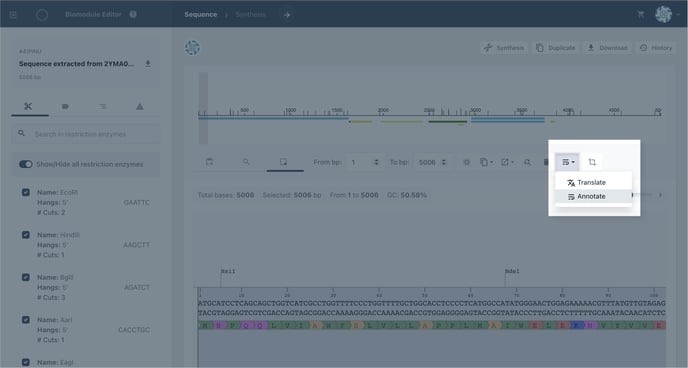The image size is (688, 368).
Task: Open the export options dropdown
Action: click(507, 162)
